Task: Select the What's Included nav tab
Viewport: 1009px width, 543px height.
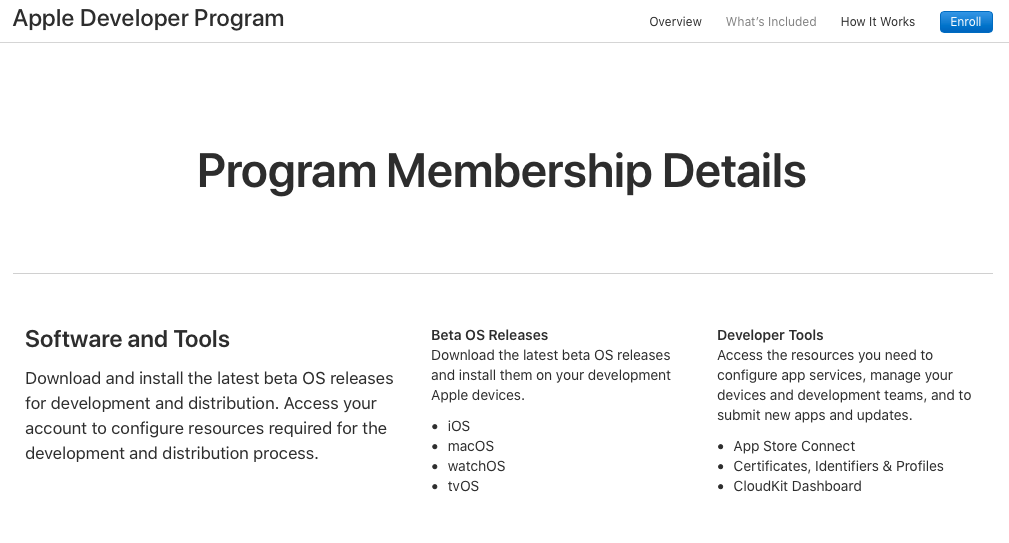Action: tap(771, 22)
